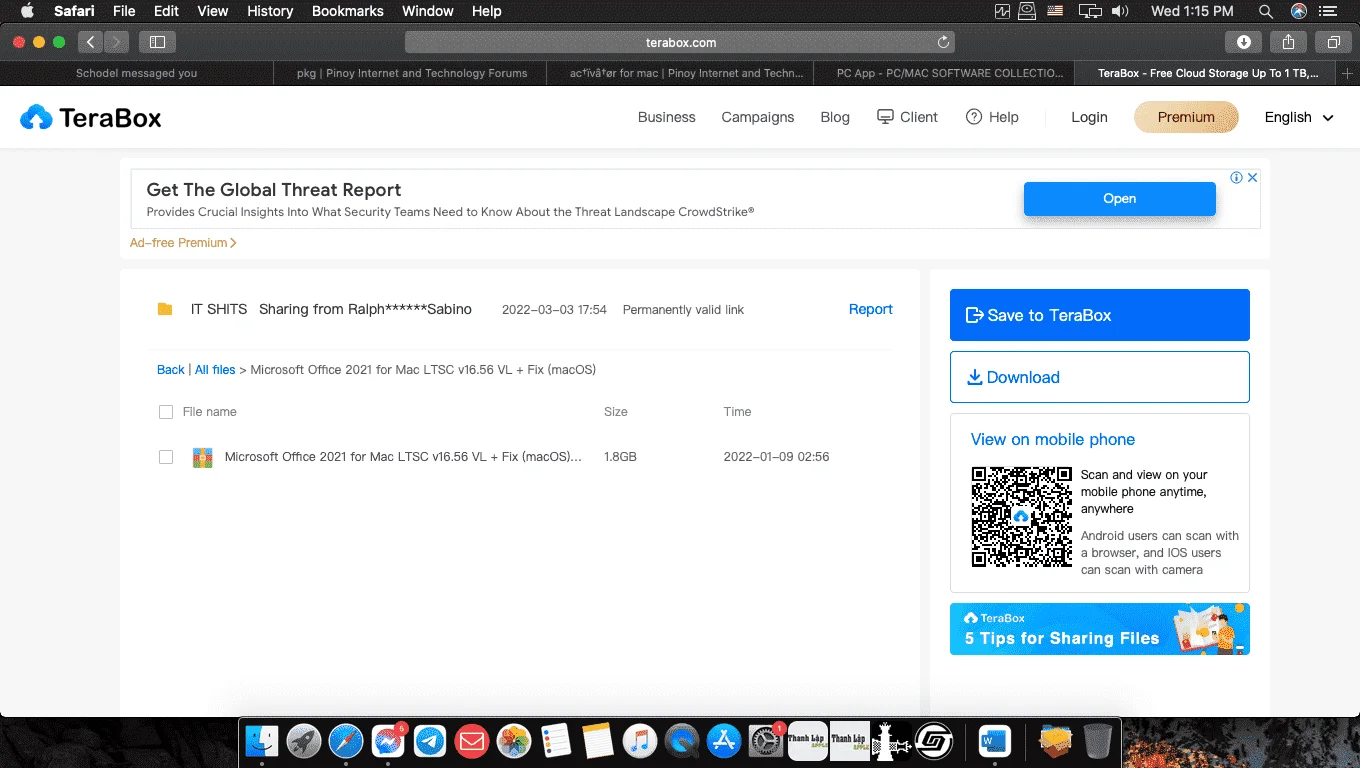Open App Store in the dock

[723, 741]
